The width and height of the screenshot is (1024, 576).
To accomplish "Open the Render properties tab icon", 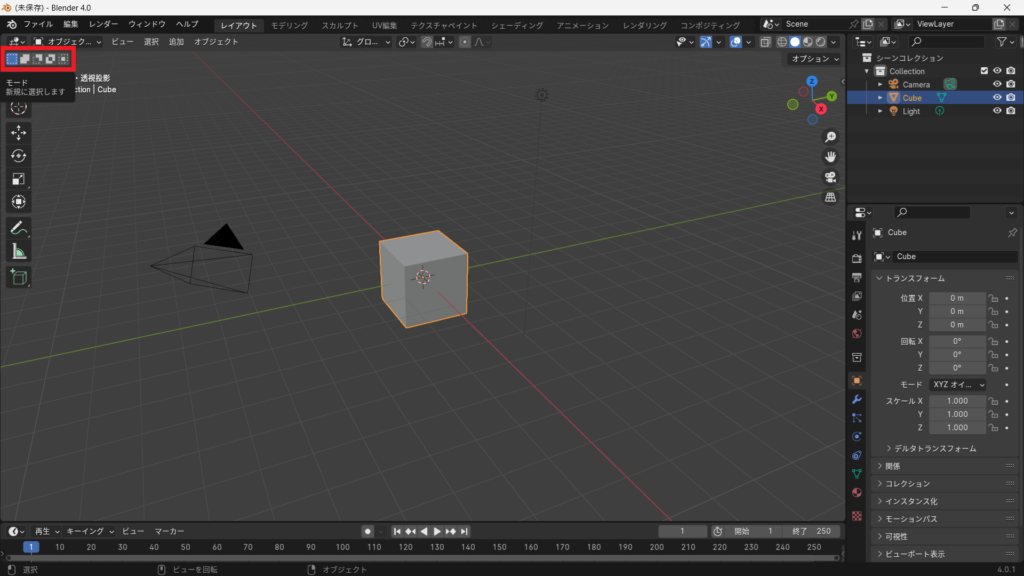I will pos(857,259).
